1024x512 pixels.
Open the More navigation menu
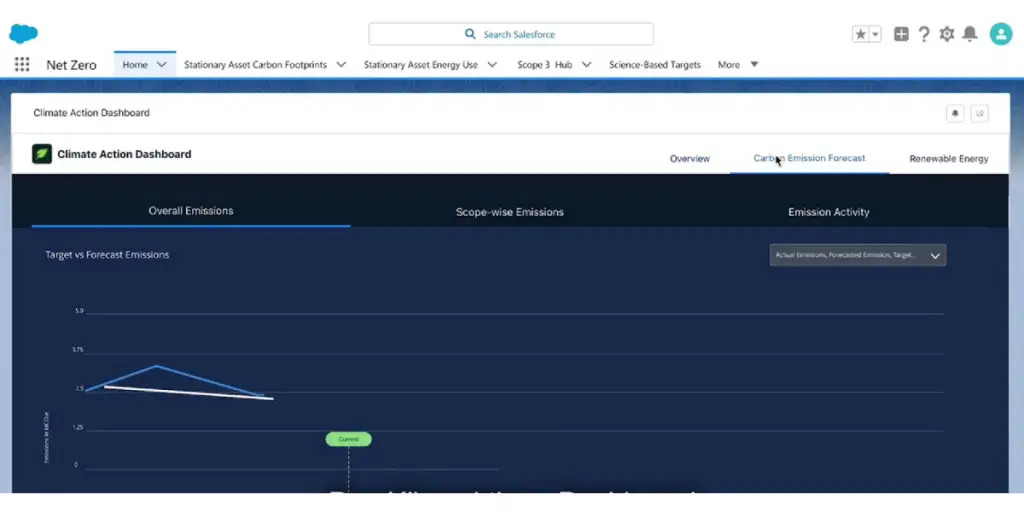(x=738, y=65)
